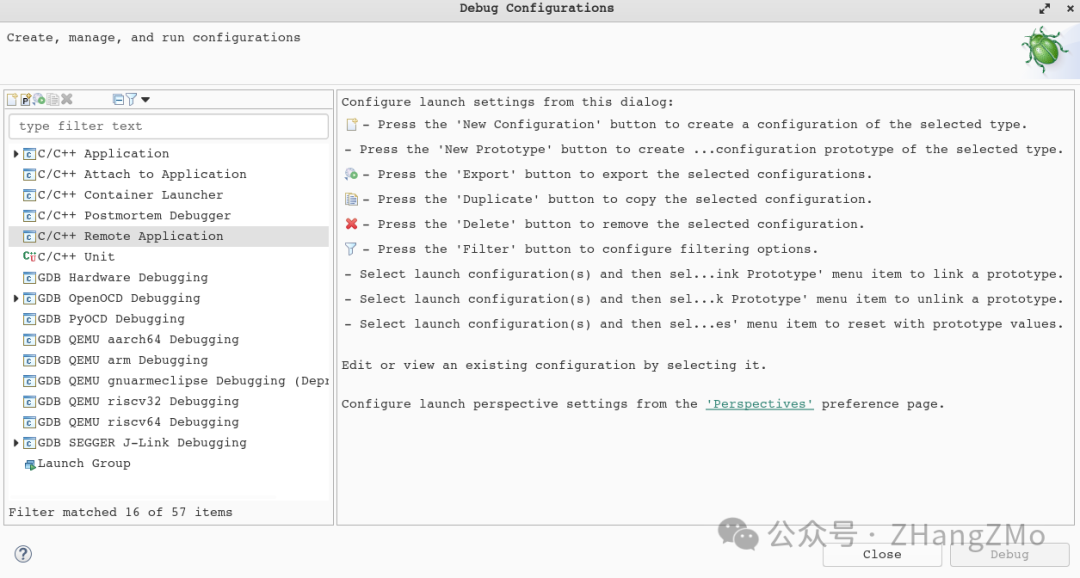Viewport: 1080px width, 578px height.
Task: Open the filter options dropdown arrow
Action: (x=145, y=100)
